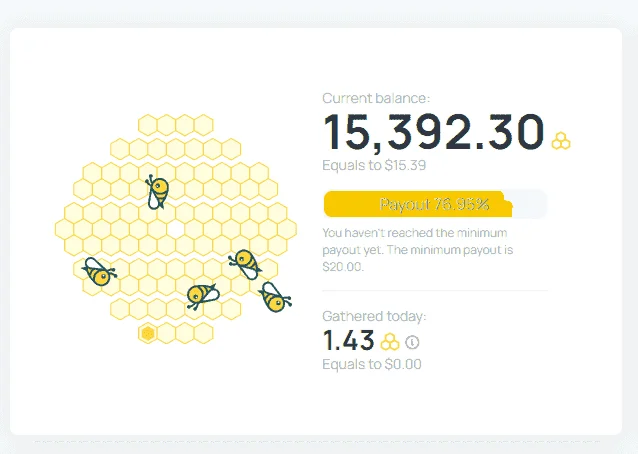Screen dimensions: 638x454
Task: Click the dark filled honeycomb cell at bottom
Action: pos(148,334)
